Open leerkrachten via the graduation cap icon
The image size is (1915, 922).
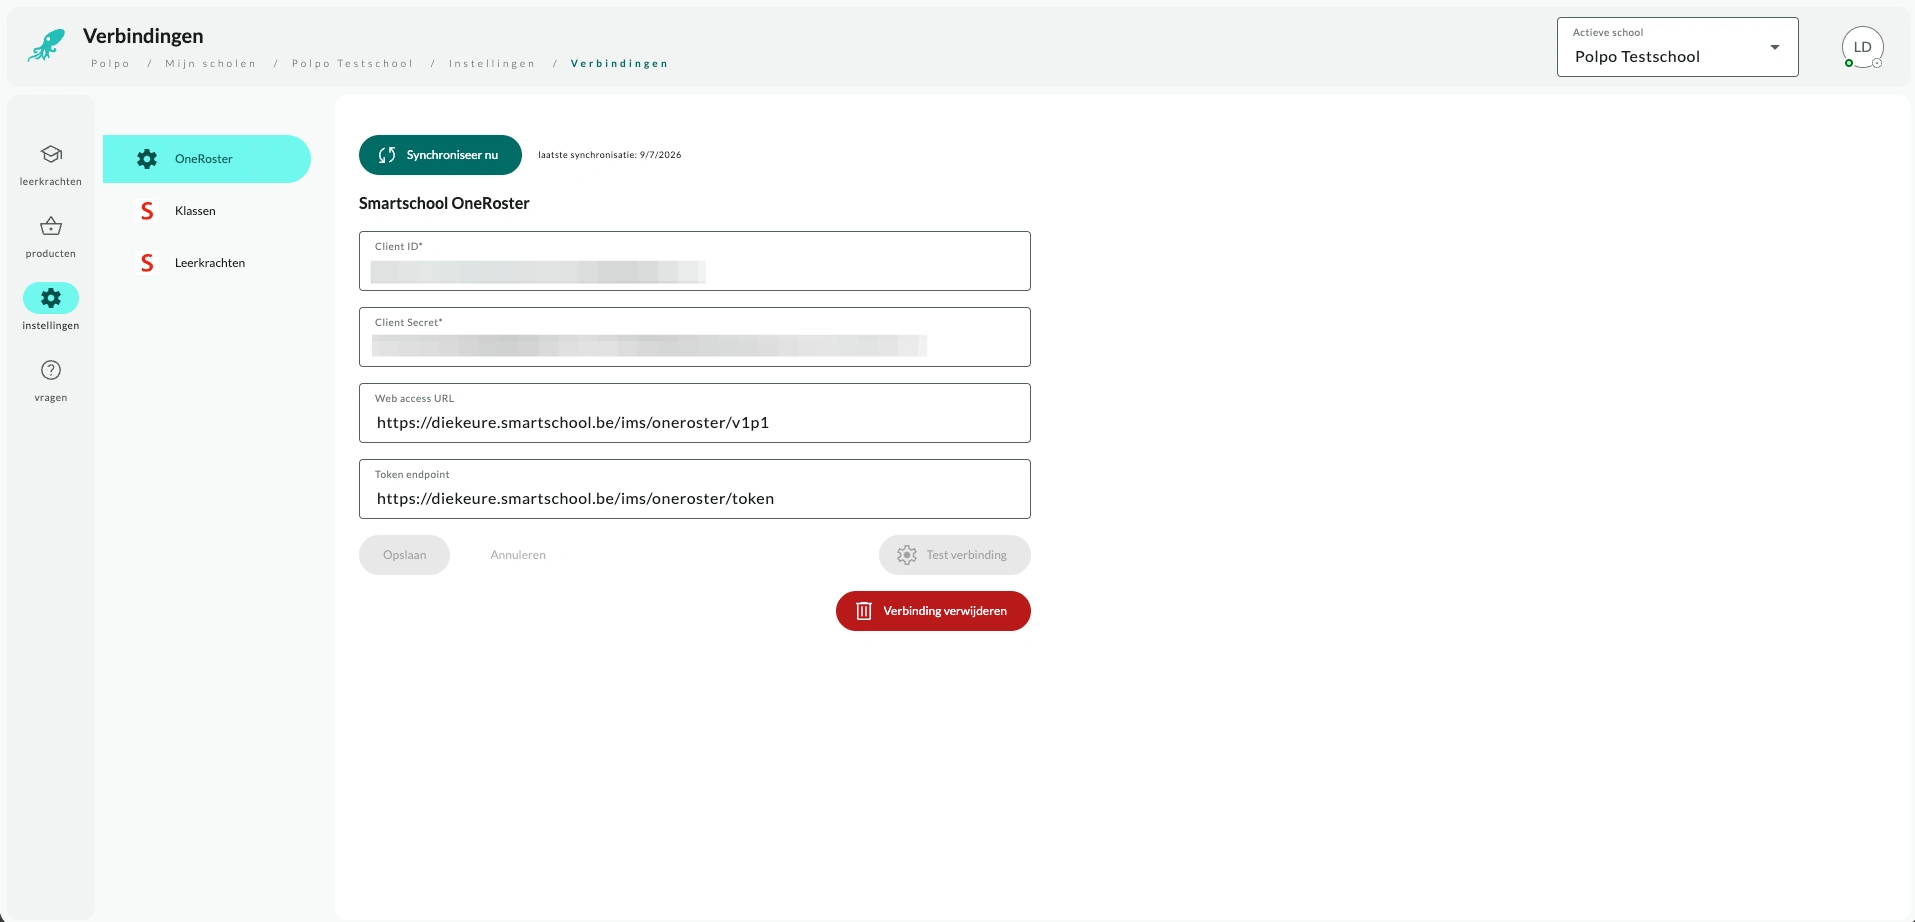click(51, 154)
